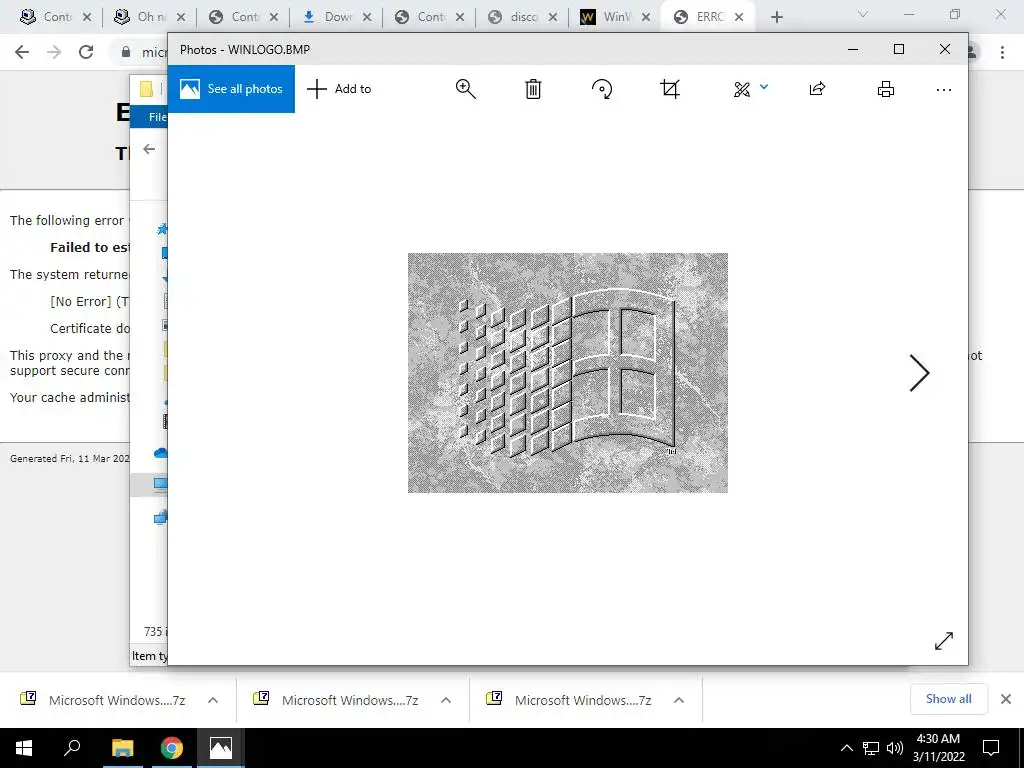
Task: Open the Add to menu
Action: (339, 89)
